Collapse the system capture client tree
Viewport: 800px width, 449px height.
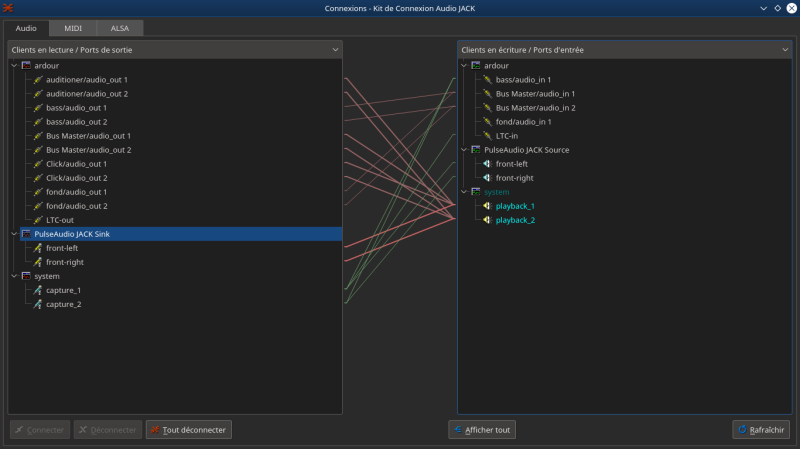(x=14, y=276)
